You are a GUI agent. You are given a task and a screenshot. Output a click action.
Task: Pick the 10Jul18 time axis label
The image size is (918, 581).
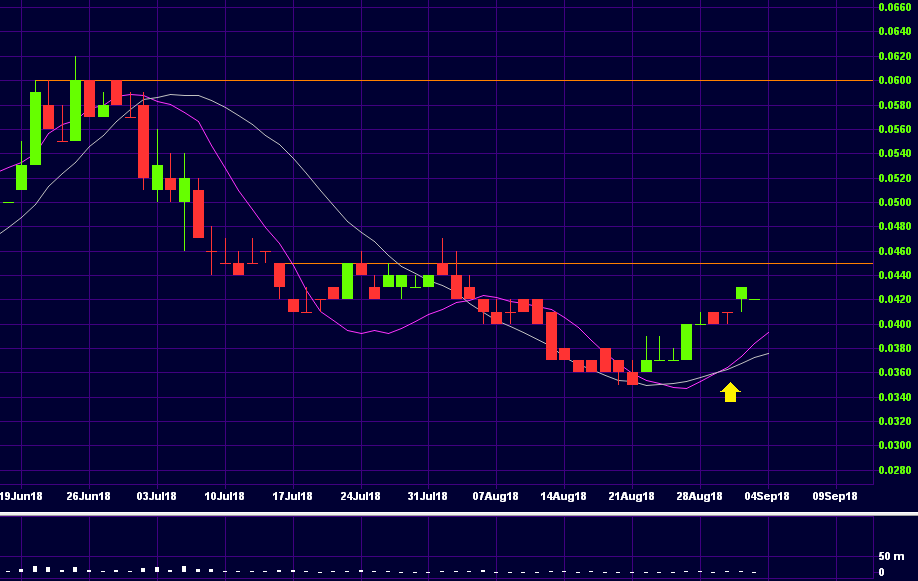(x=224, y=496)
